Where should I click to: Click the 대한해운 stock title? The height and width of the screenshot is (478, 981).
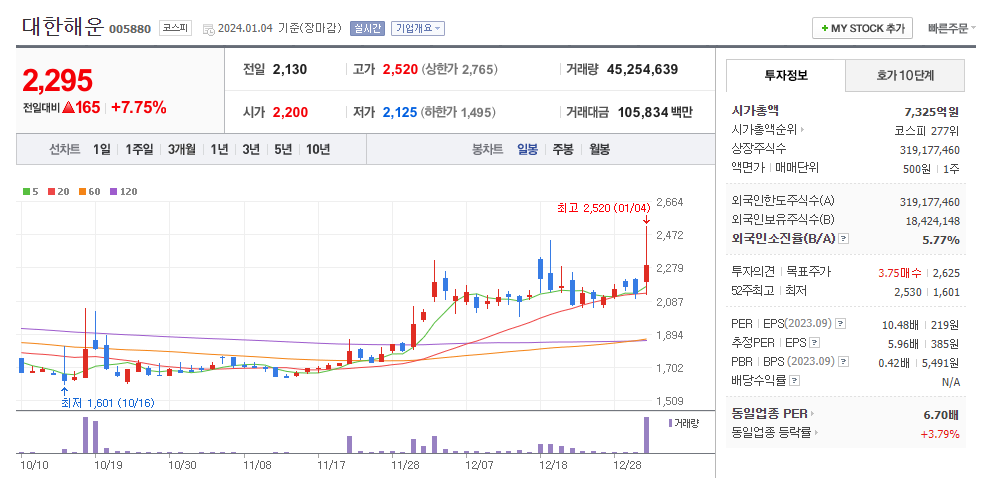(x=63, y=27)
